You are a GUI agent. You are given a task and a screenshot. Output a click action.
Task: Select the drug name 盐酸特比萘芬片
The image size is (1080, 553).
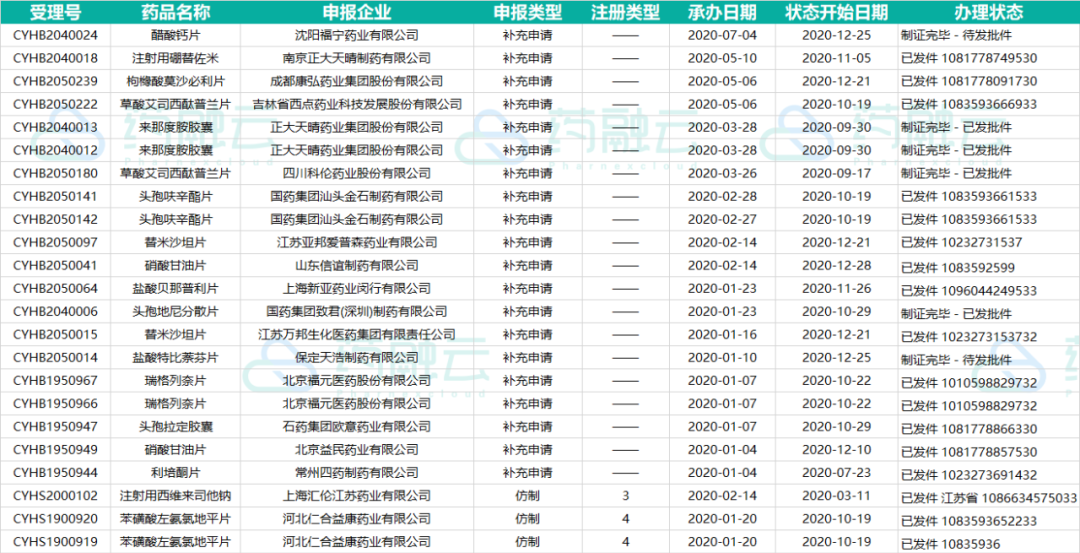(176, 358)
